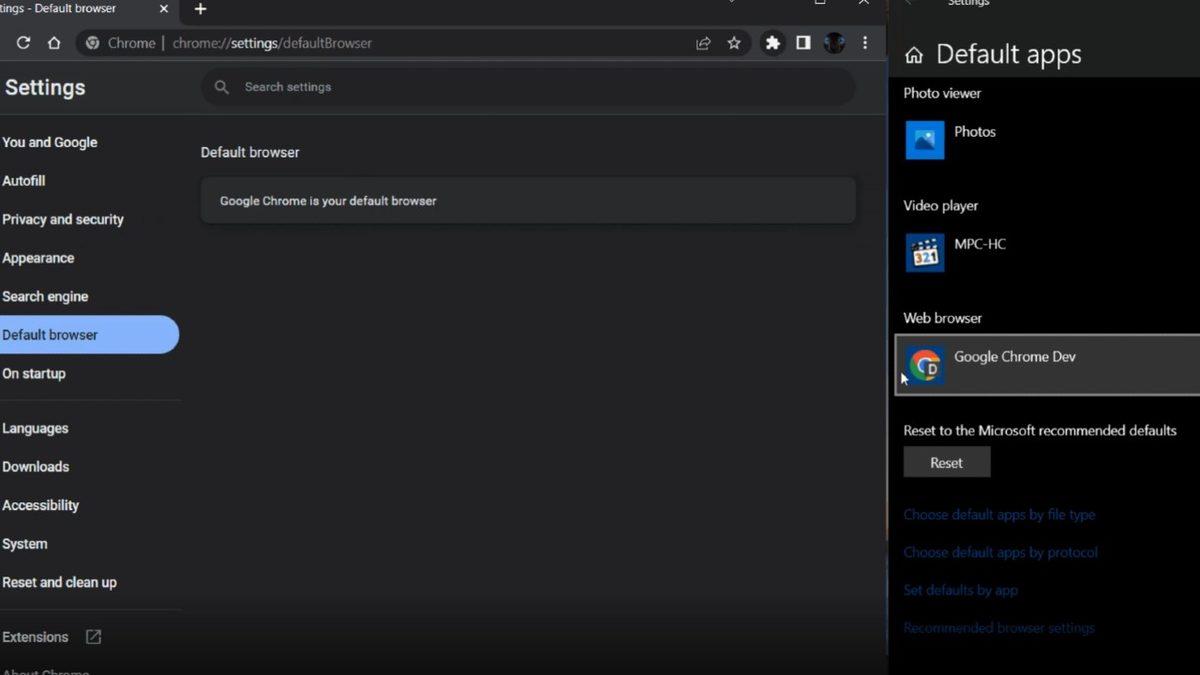Viewport: 1200px width, 675px height.
Task: Click the MPC-HC icon under Video player
Action: coord(924,252)
